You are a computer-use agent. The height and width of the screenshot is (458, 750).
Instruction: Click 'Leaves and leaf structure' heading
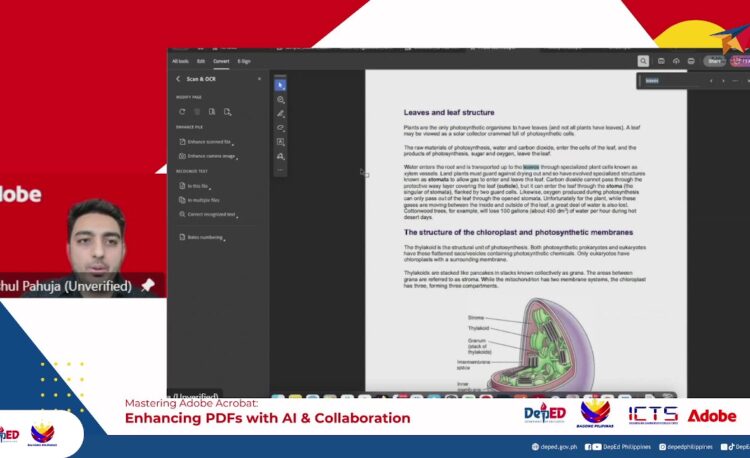tap(449, 112)
